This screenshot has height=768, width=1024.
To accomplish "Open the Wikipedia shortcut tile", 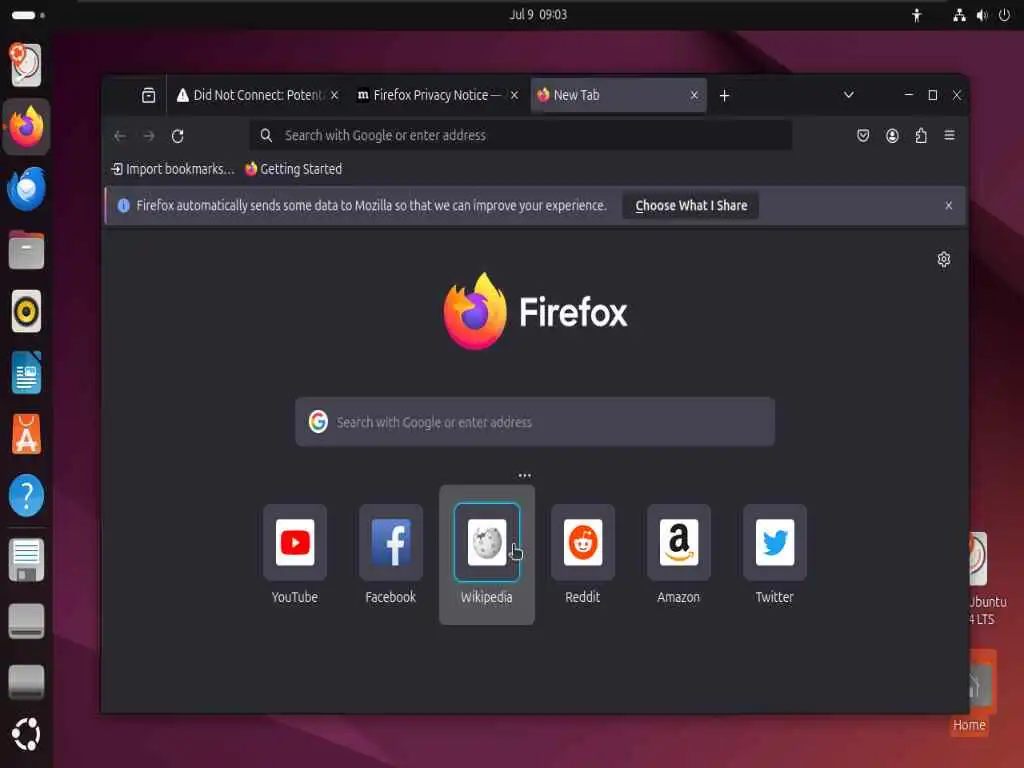I will pyautogui.click(x=487, y=554).
